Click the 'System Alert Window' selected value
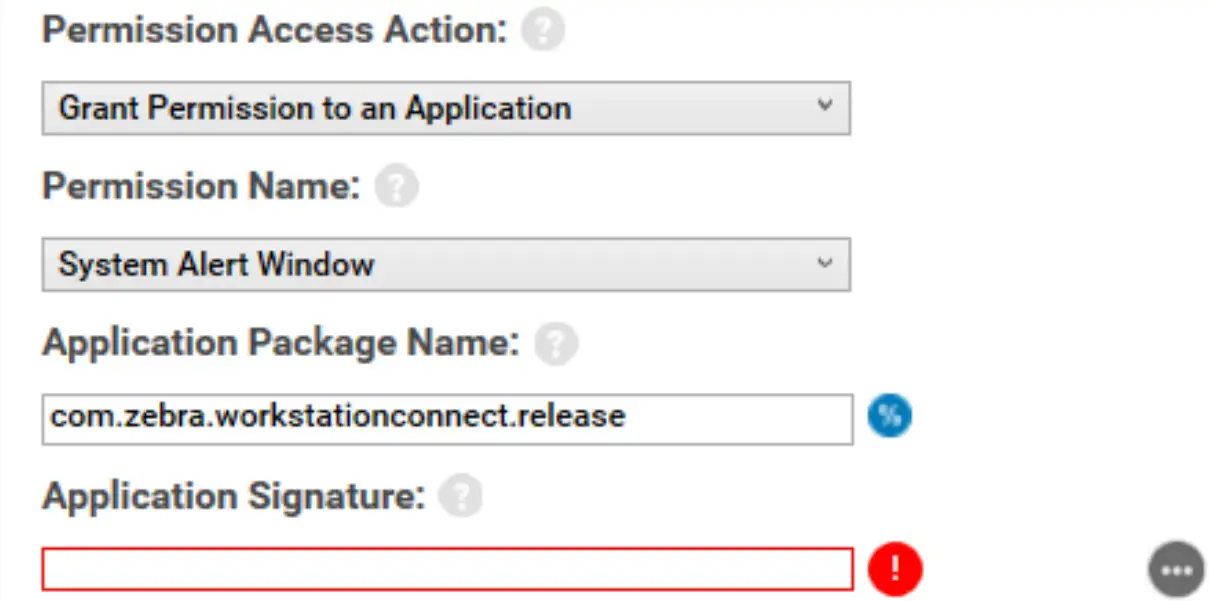Image resolution: width=1209 pixels, height=601 pixels. point(216,264)
